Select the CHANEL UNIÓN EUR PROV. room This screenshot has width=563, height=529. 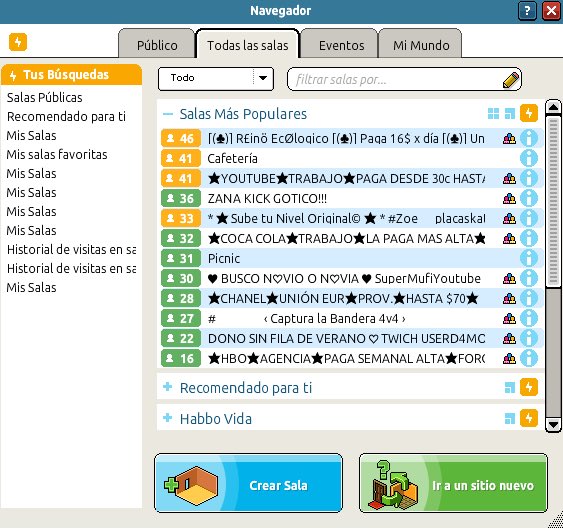[x=352, y=298]
